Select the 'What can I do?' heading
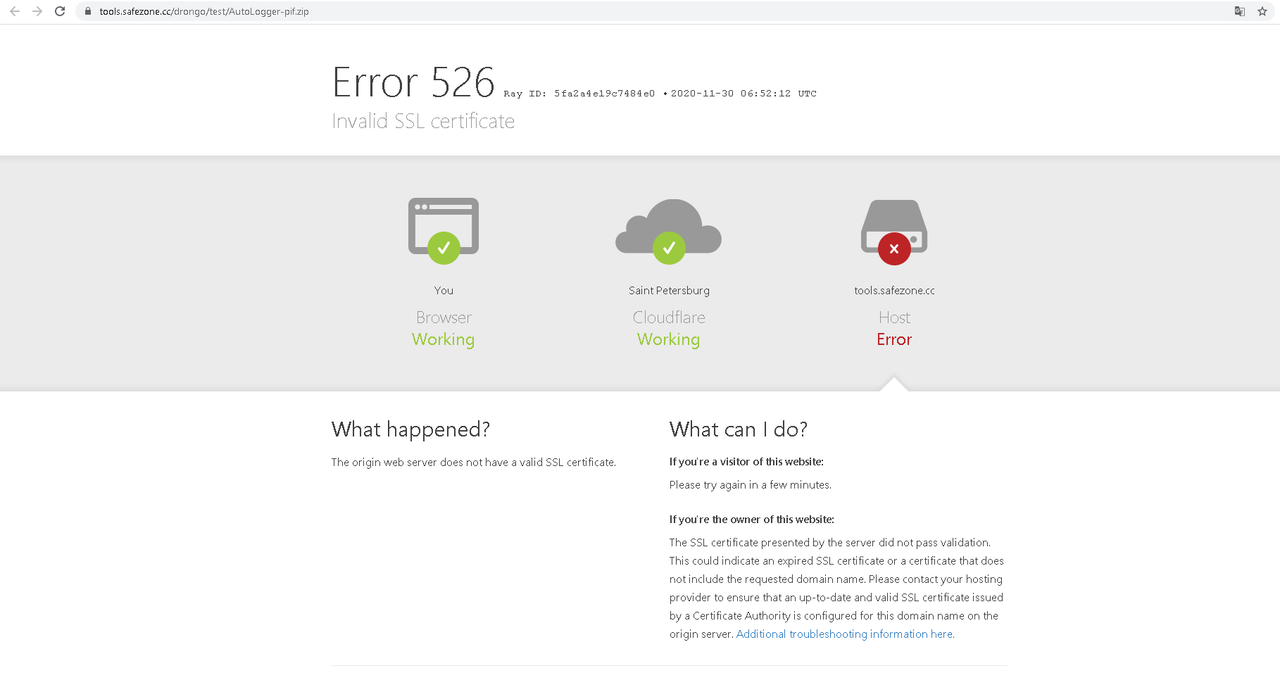 click(738, 429)
